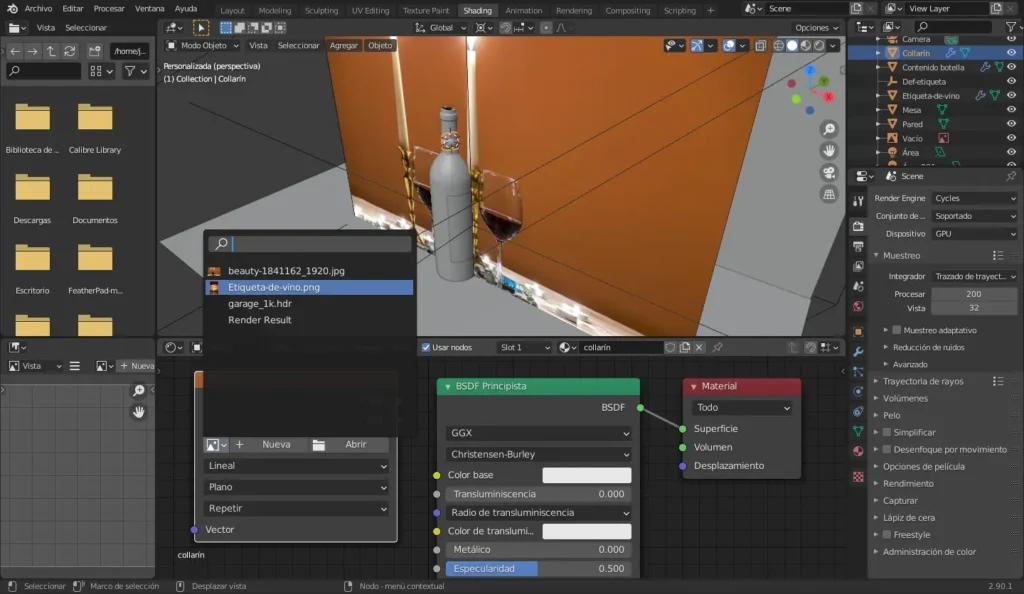The height and width of the screenshot is (594, 1024).
Task: Switch viewport to solid shading
Action: pyautogui.click(x=792, y=46)
